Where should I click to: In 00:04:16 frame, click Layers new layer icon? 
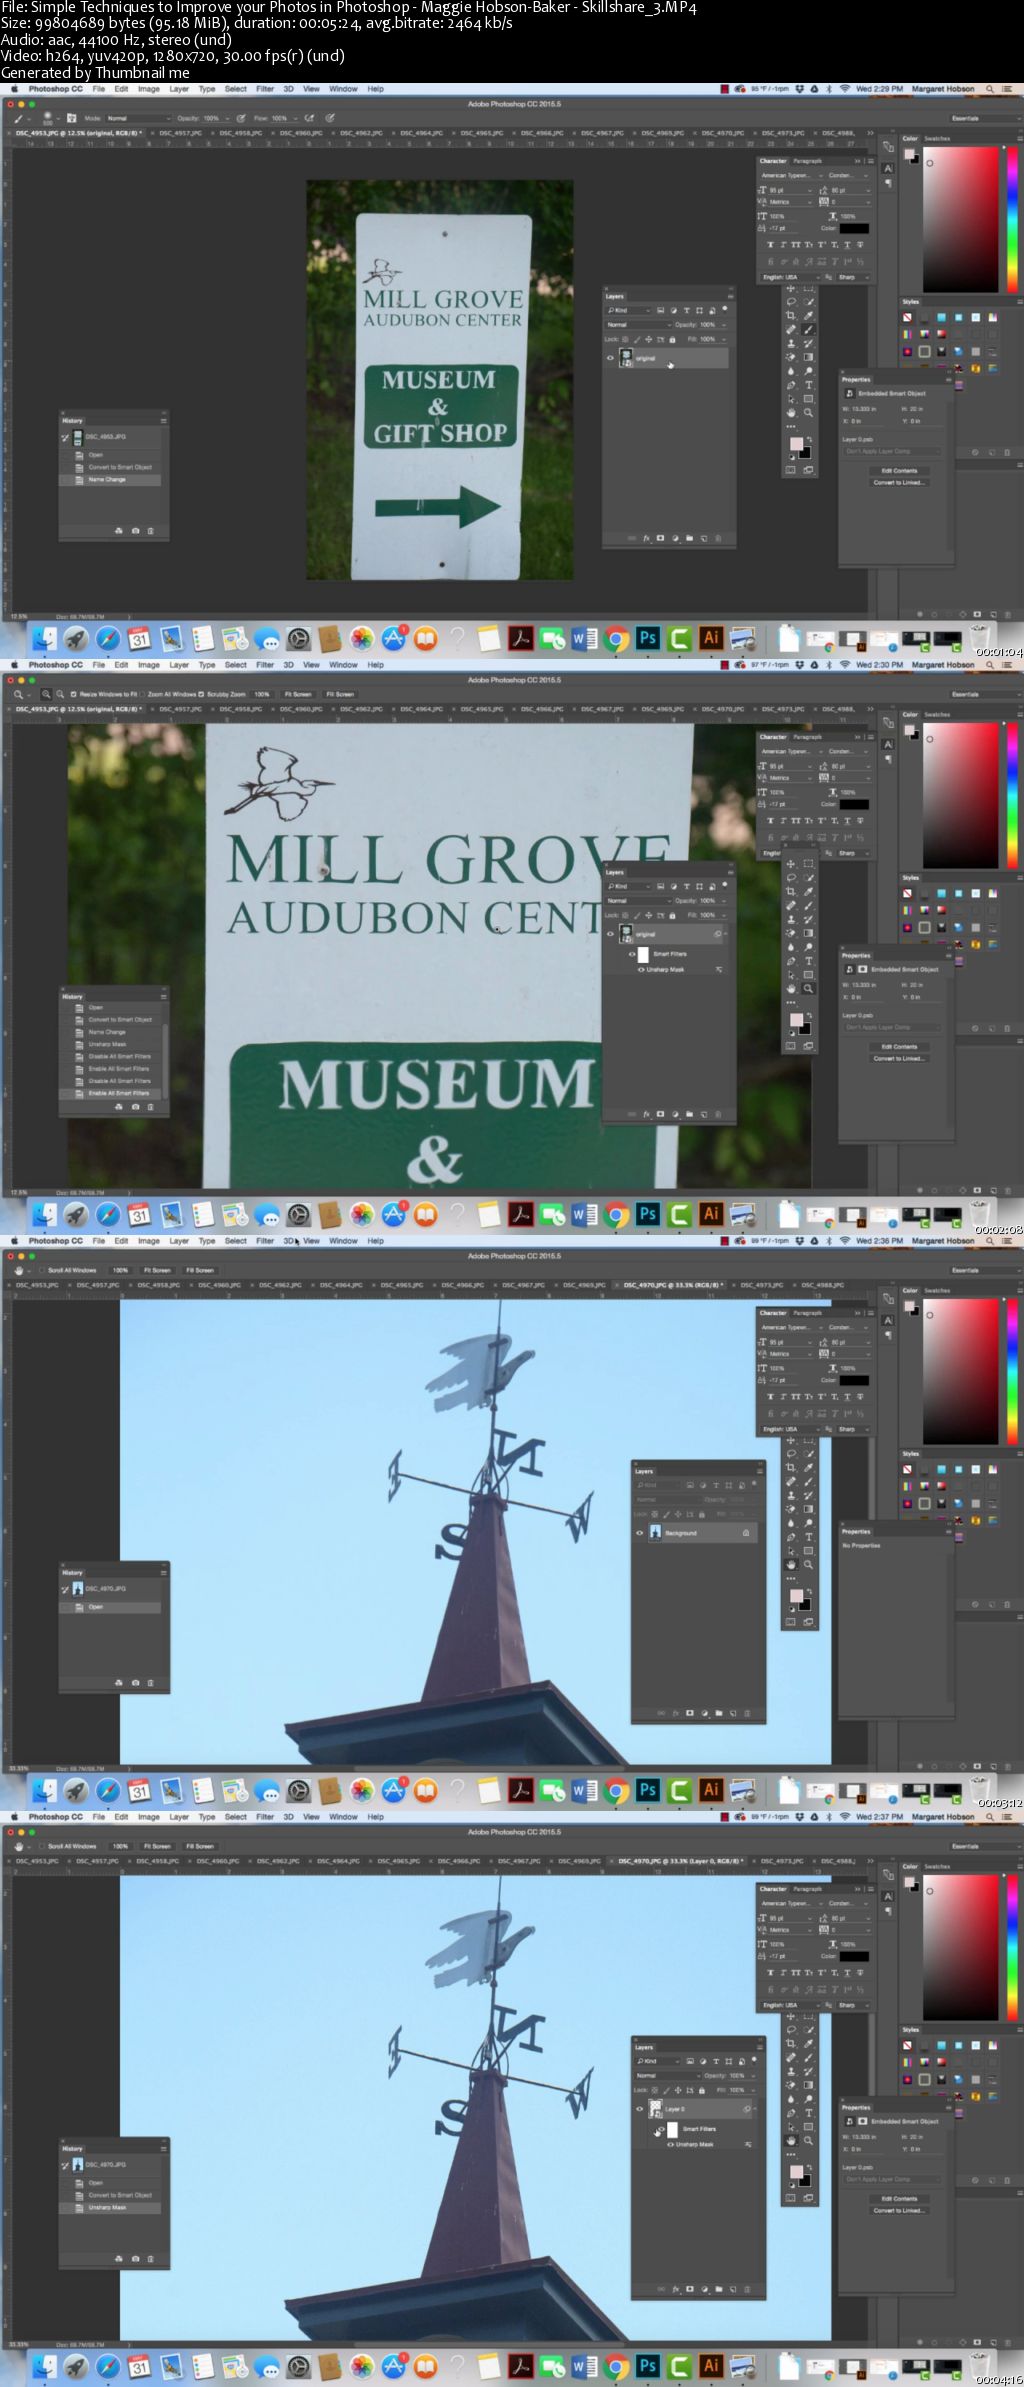click(x=733, y=2289)
